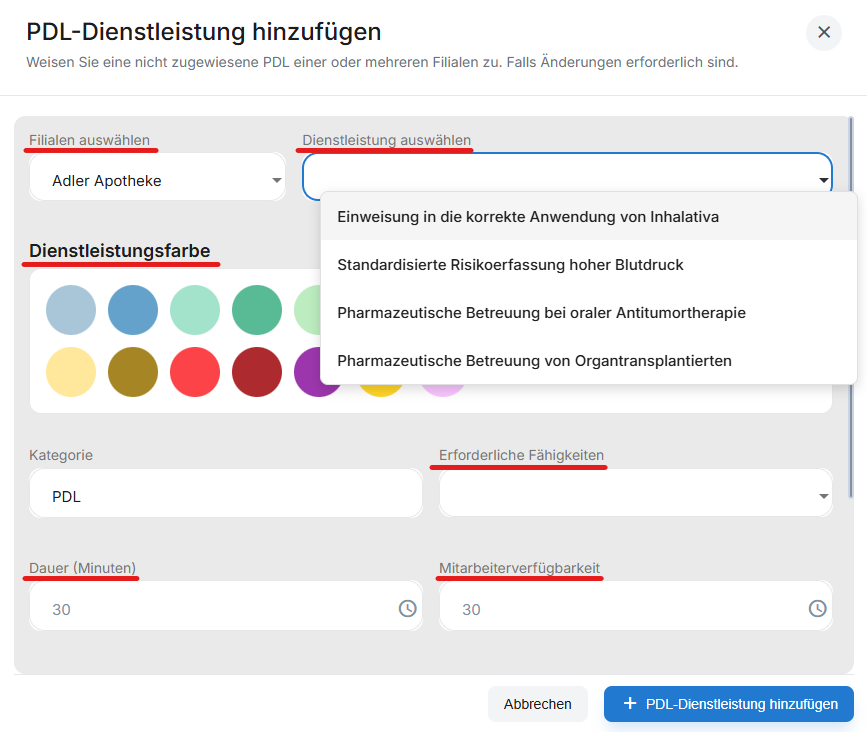The height and width of the screenshot is (732, 867).
Task: Pick Pharmazeutische Betreuung bei oraler Antitumortherapie
Action: pyautogui.click(x=589, y=313)
